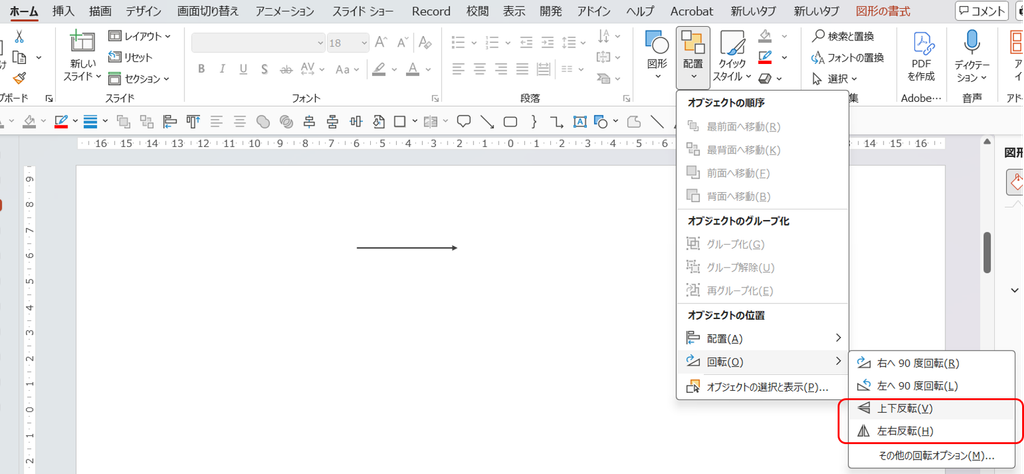Click ribbon shape effects icon
Viewport: 1024px width, 474px height.
[x=765, y=78]
